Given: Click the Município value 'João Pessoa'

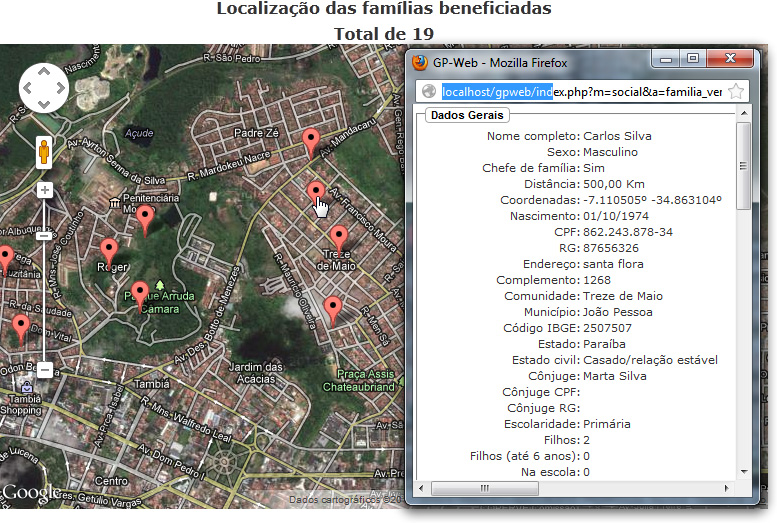Looking at the screenshot, I should click(617, 312).
